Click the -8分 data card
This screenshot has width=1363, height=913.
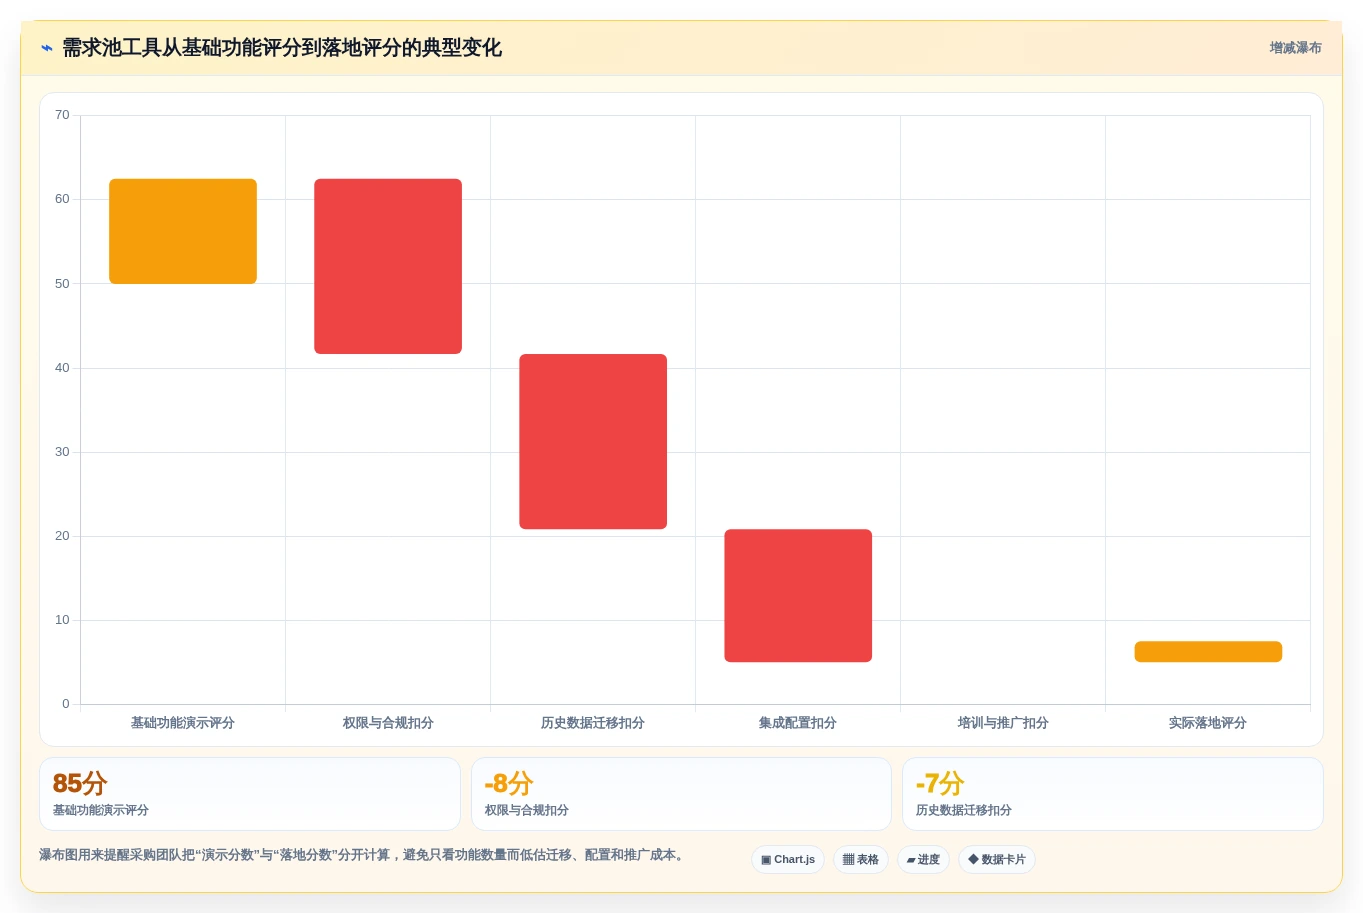tap(681, 794)
